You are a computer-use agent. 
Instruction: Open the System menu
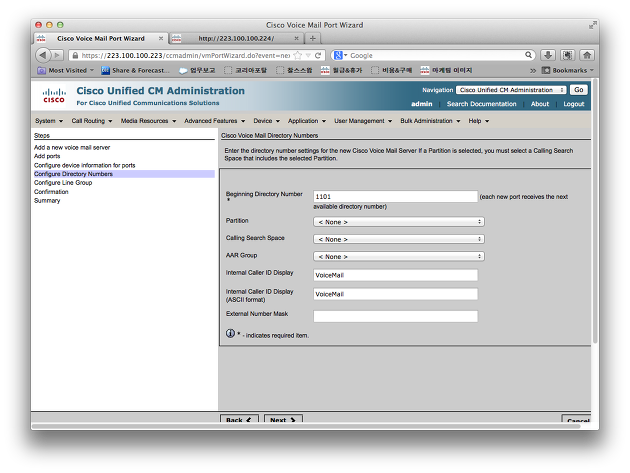click(49, 121)
